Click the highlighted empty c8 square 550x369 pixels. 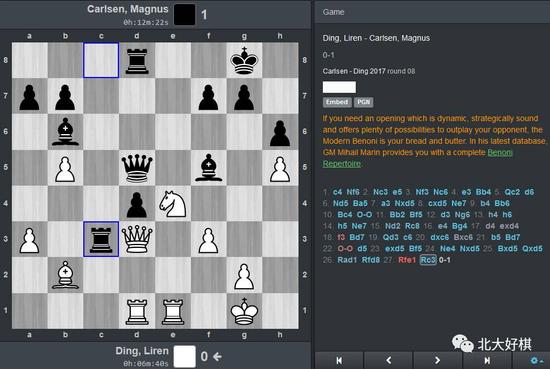(x=101, y=60)
